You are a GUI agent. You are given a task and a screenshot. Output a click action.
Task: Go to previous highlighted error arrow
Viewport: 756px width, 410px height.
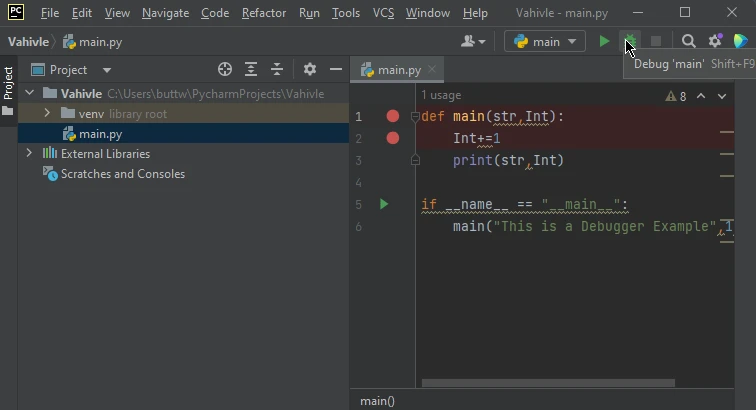[x=701, y=96]
